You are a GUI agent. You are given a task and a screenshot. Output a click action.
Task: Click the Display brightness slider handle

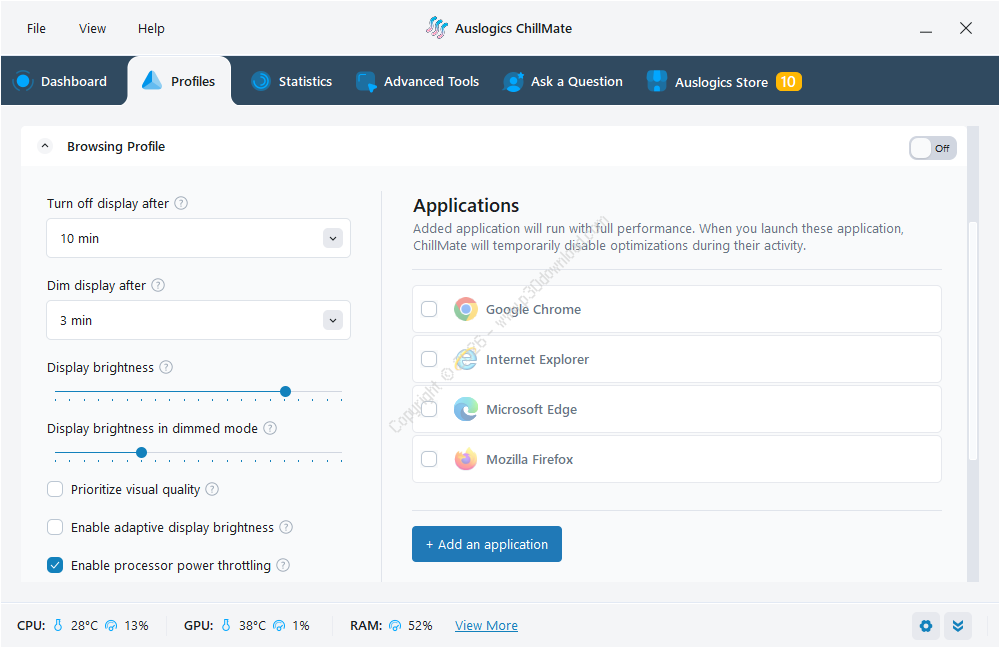coord(286,392)
